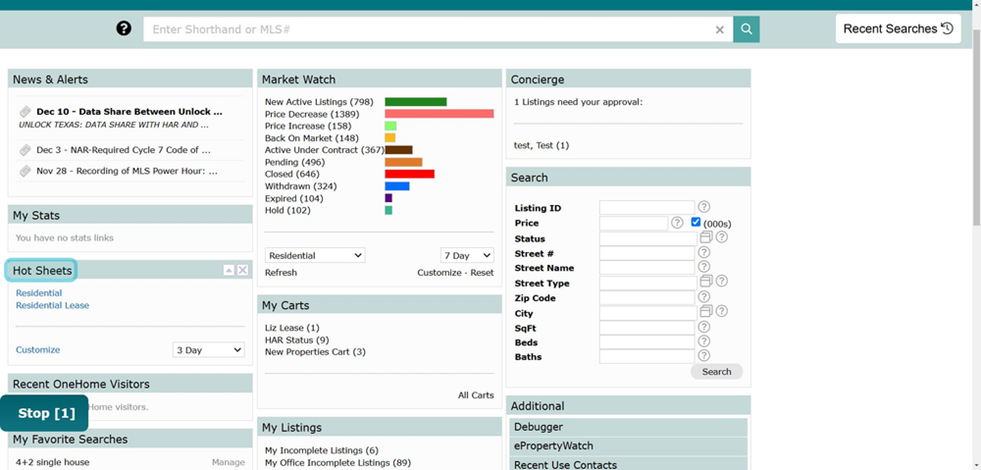Click "Active Under Contract (367)" in Market Watch
Screen dimensions: 981x470
click(x=324, y=150)
